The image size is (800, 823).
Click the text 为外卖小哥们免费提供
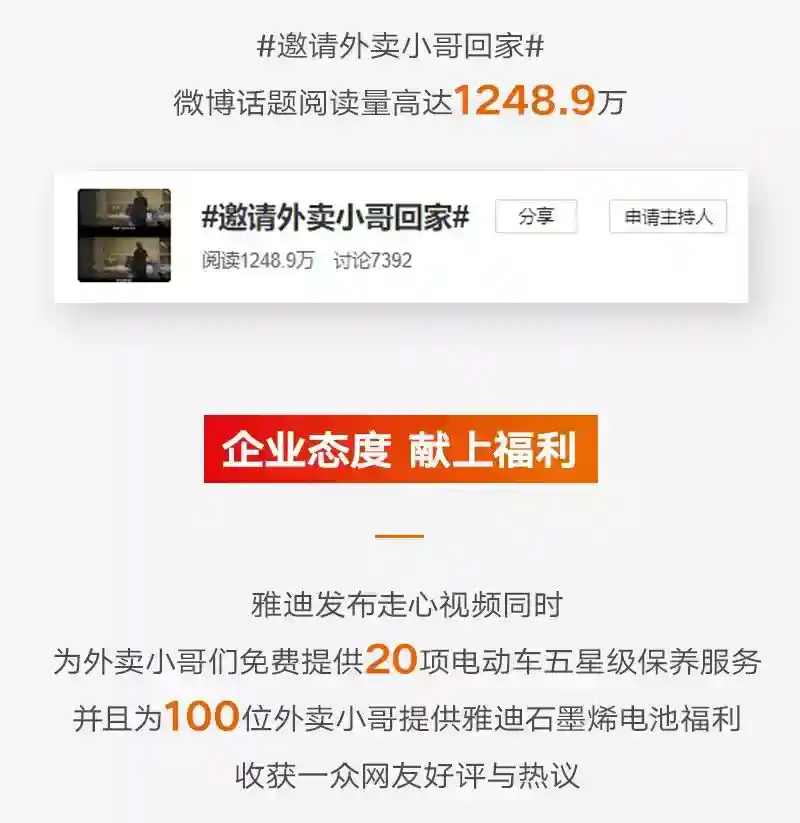(208, 661)
